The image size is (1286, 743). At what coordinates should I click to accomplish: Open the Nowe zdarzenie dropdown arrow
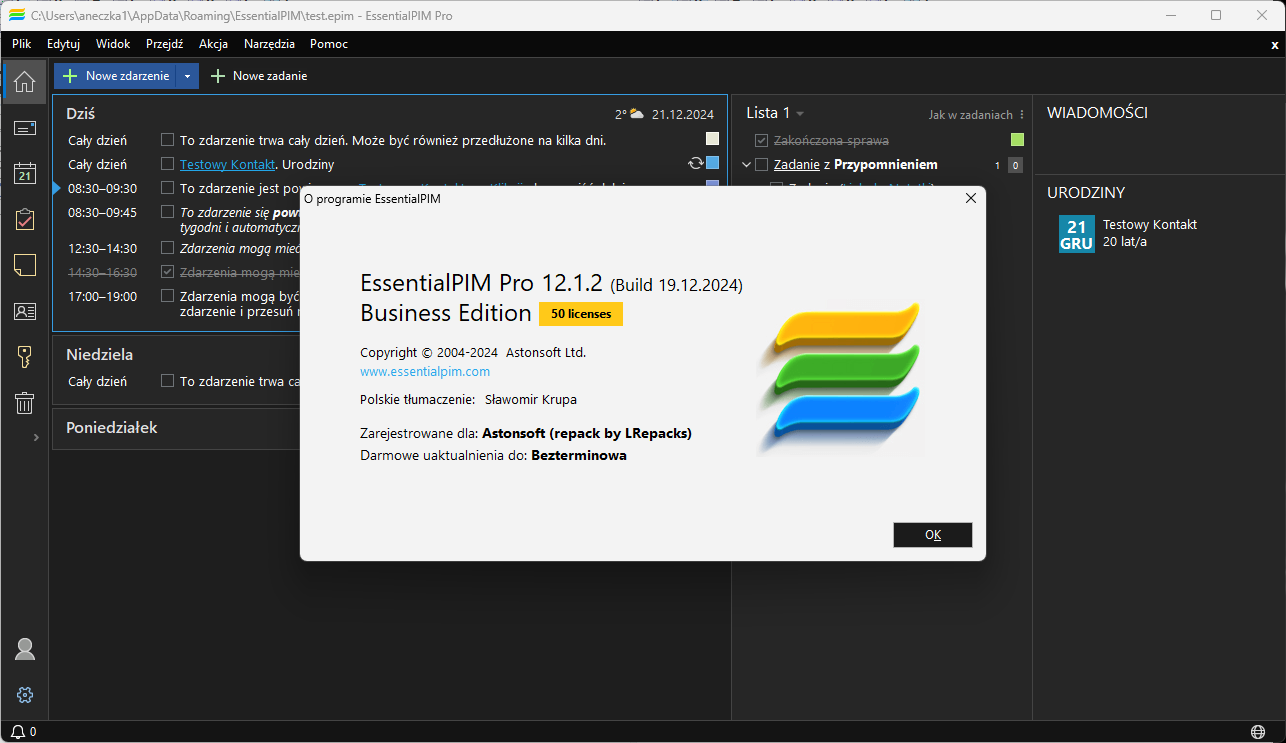187,76
